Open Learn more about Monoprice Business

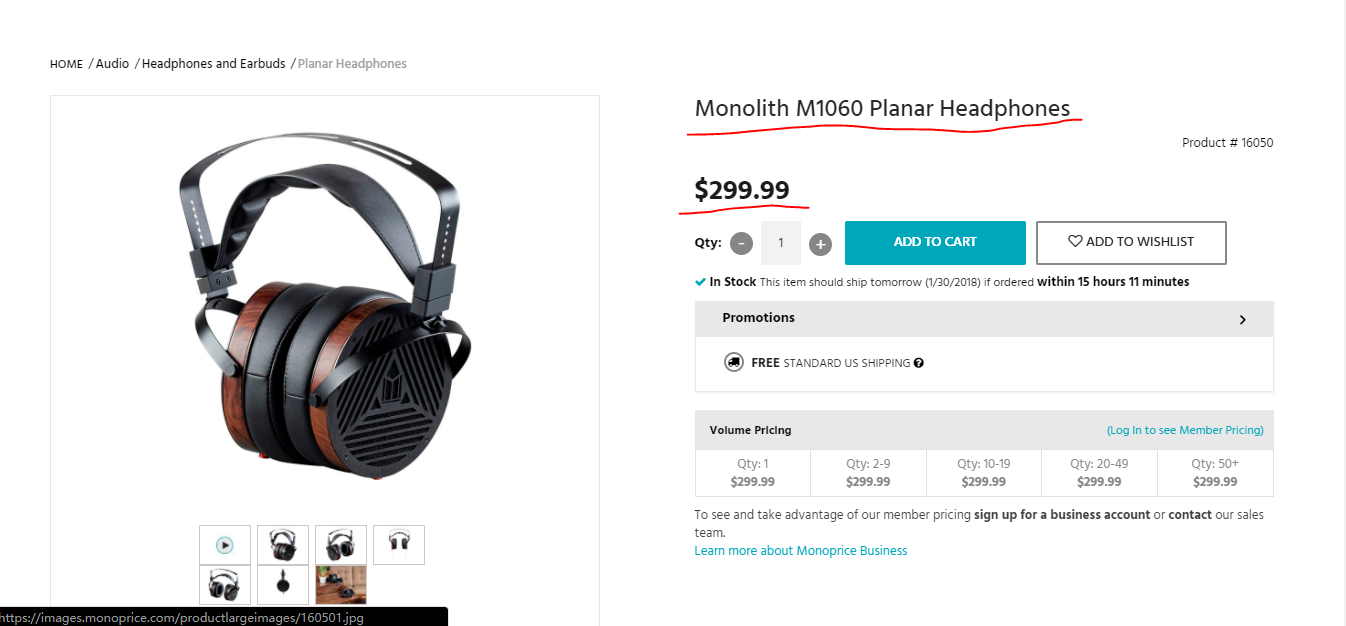point(801,551)
